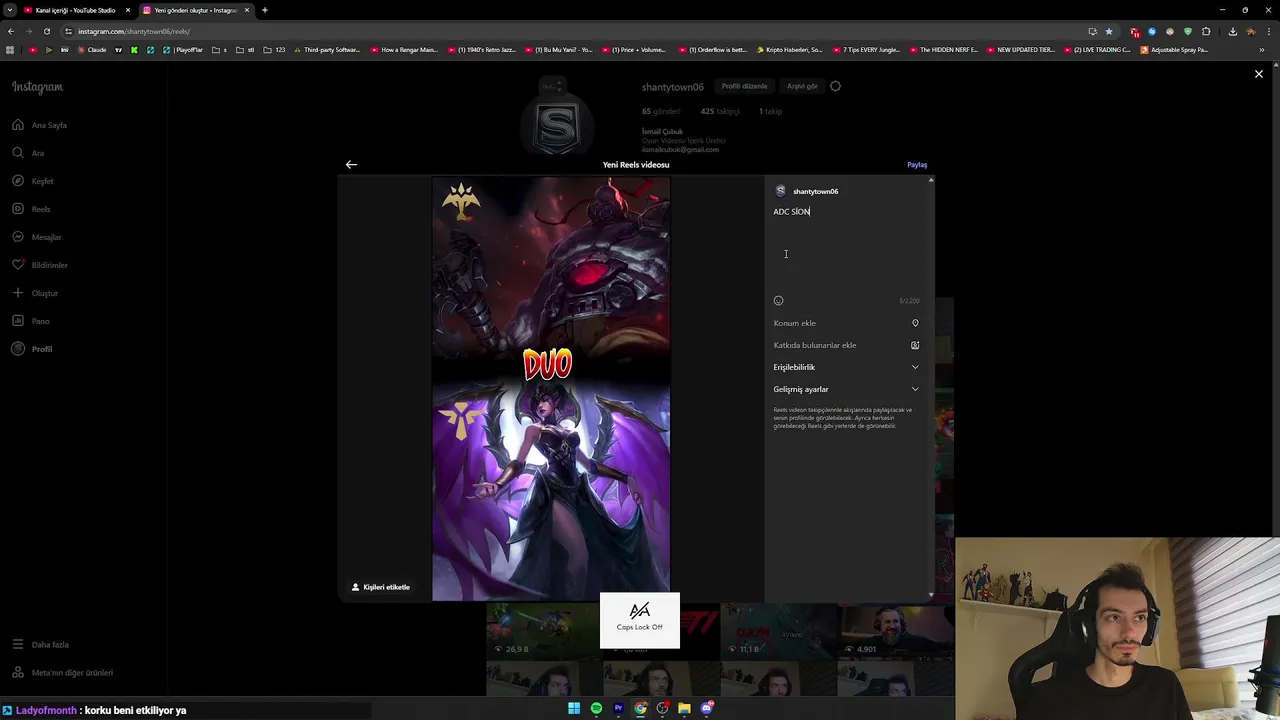Open Ara search in the sidebar
The width and height of the screenshot is (1280, 720).
[28, 153]
